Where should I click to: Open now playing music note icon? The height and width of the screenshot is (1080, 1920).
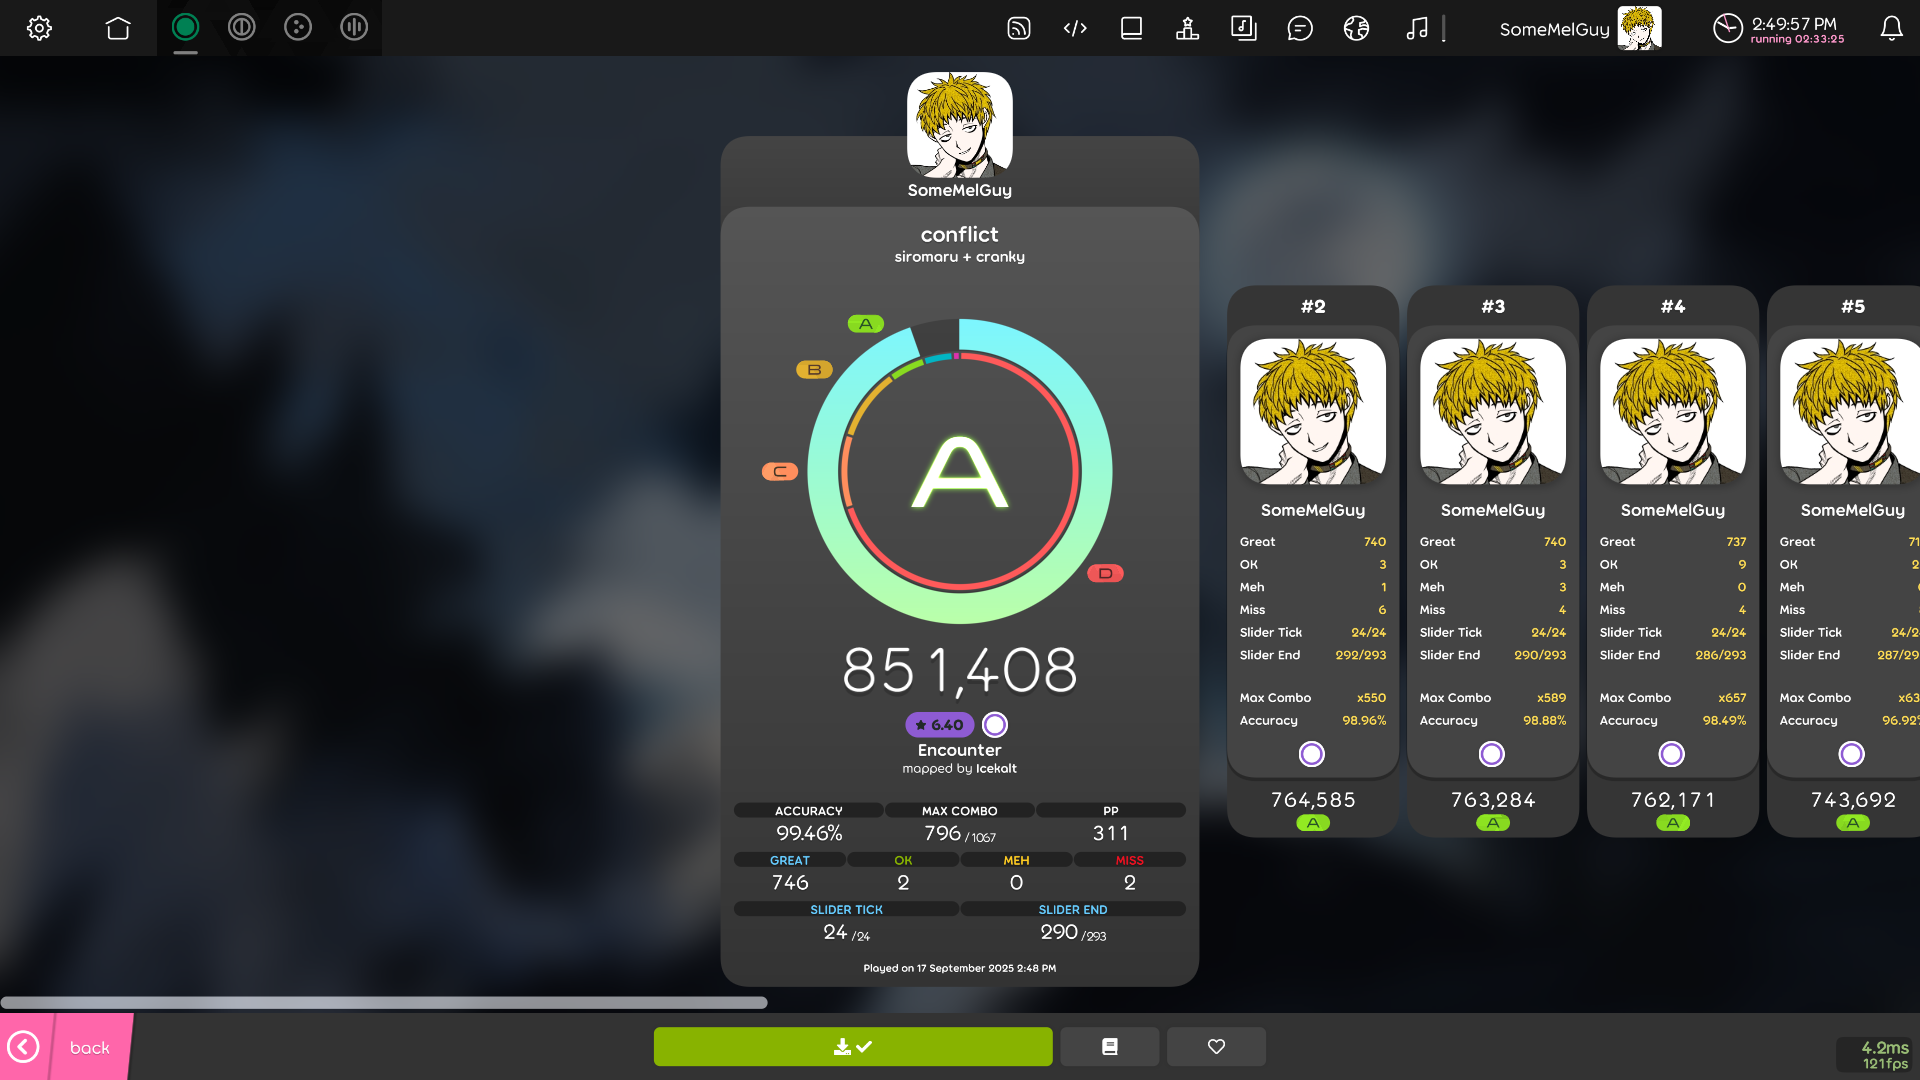[x=1416, y=28]
